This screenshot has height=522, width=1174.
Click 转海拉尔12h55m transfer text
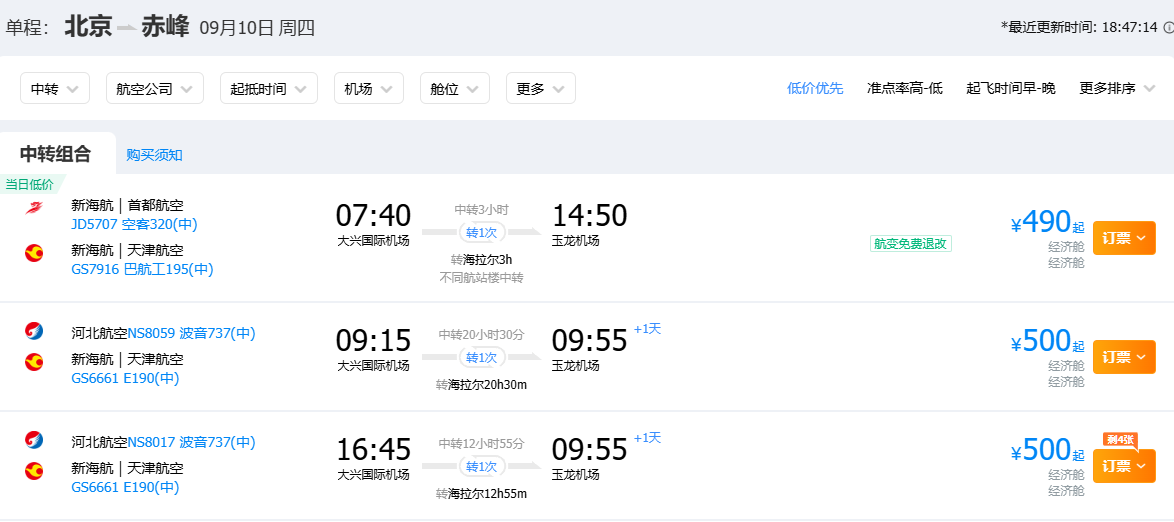[x=481, y=494]
